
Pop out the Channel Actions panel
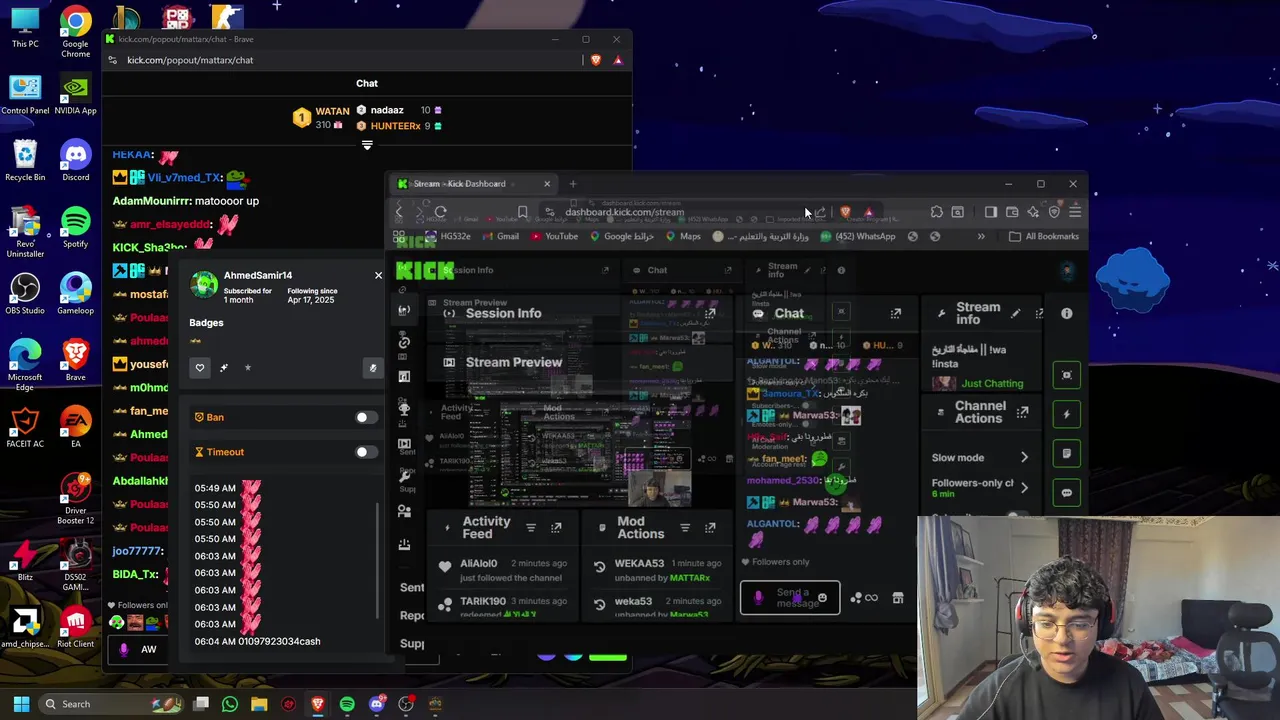(x=1022, y=412)
